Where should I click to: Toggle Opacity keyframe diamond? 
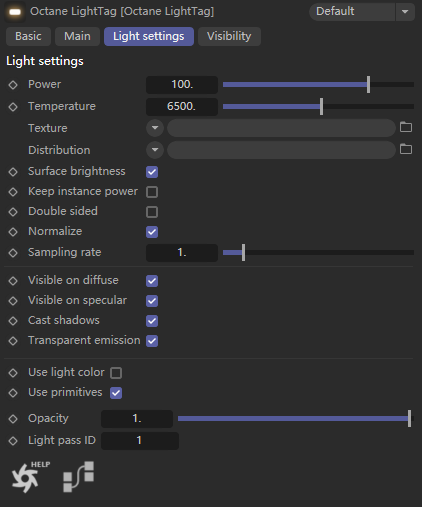coord(13,419)
